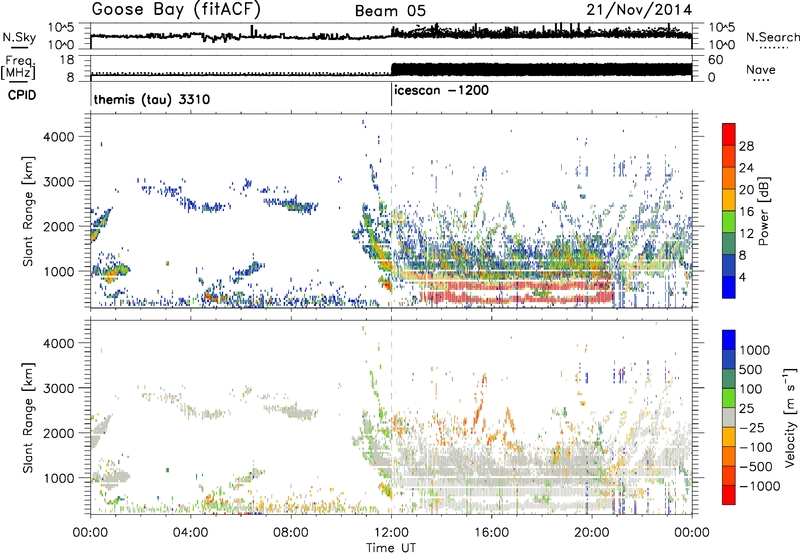The height and width of the screenshot is (554, 800).
Task: Click the '3000' tick on the velocity panel
Action: [x=59, y=388]
